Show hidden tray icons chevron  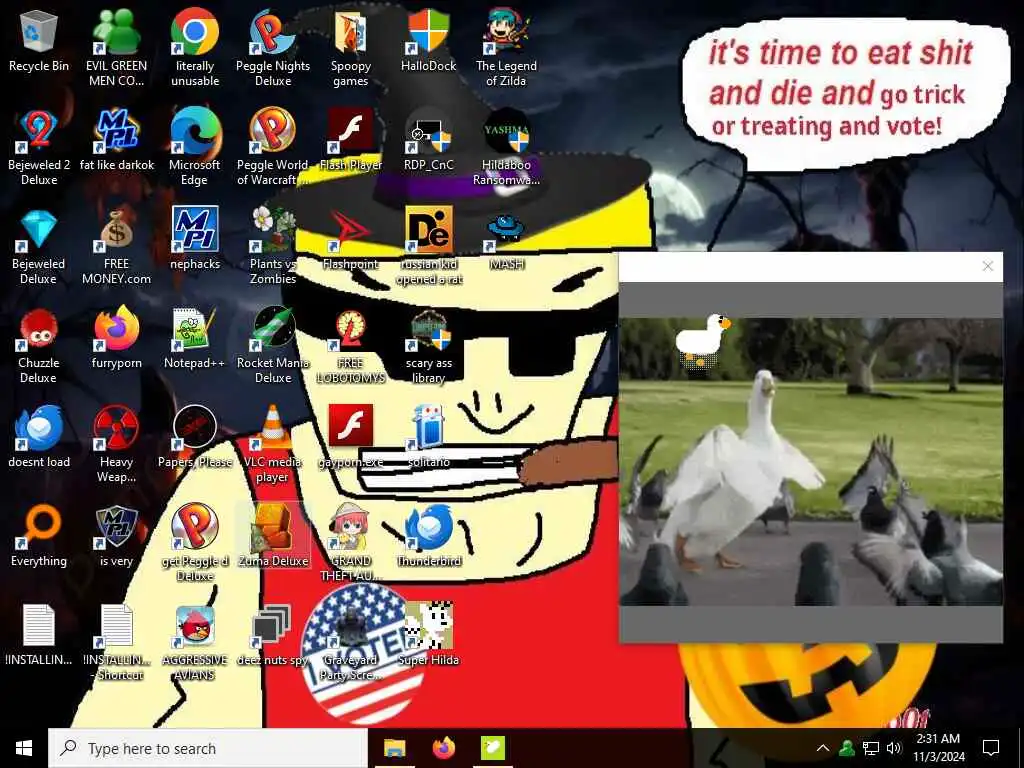823,748
